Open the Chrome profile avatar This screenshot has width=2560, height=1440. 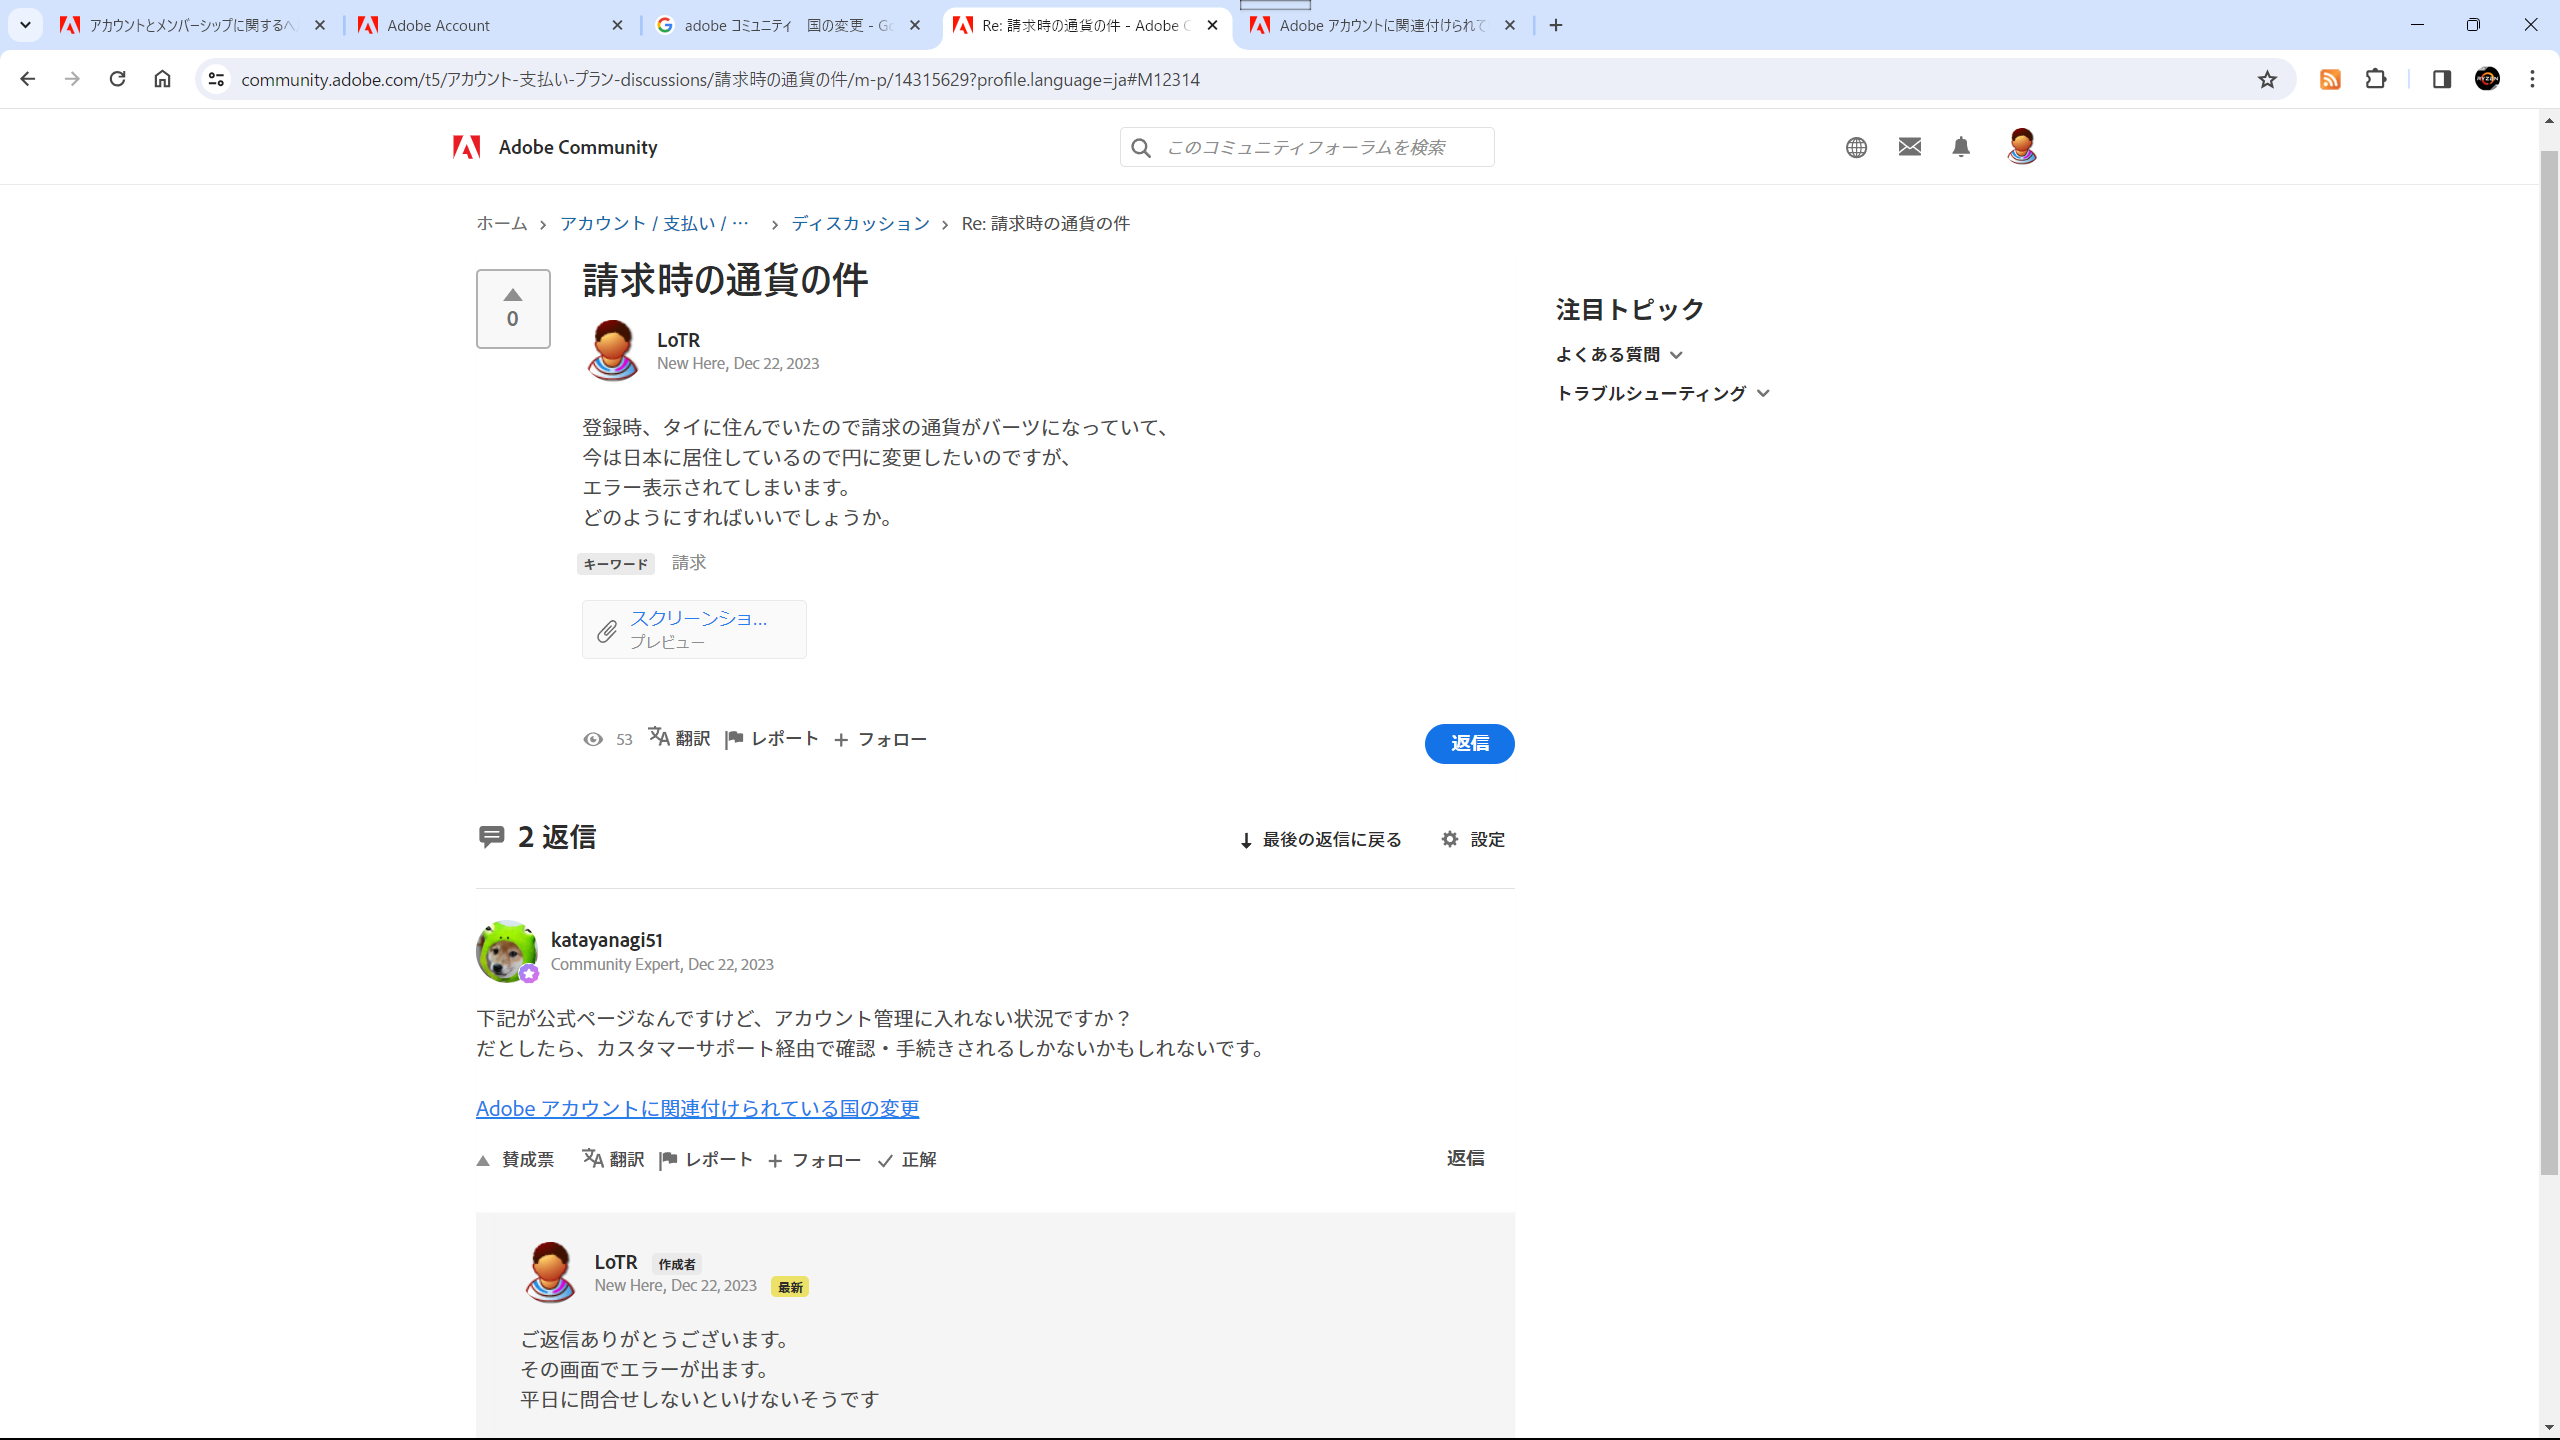click(x=2487, y=79)
